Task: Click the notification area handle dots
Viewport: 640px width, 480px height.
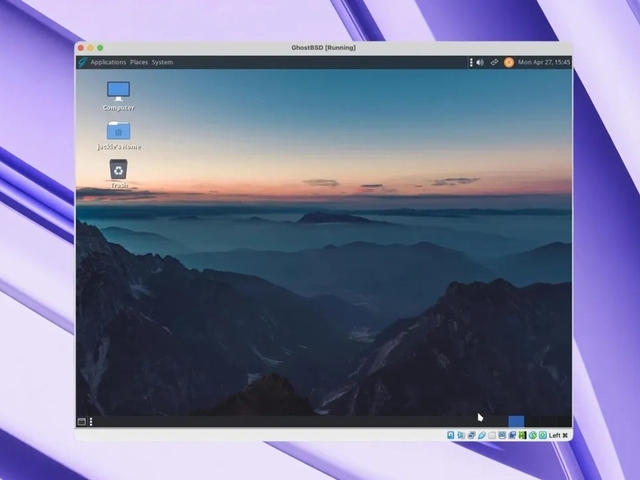Action: 471,62
